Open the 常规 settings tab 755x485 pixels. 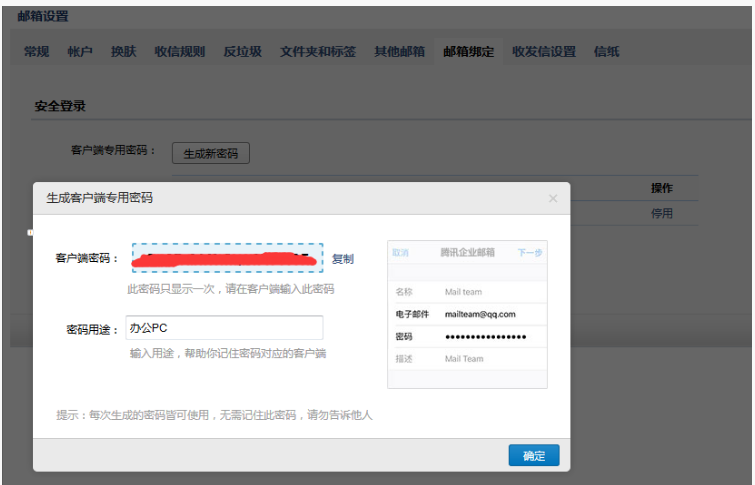37,52
